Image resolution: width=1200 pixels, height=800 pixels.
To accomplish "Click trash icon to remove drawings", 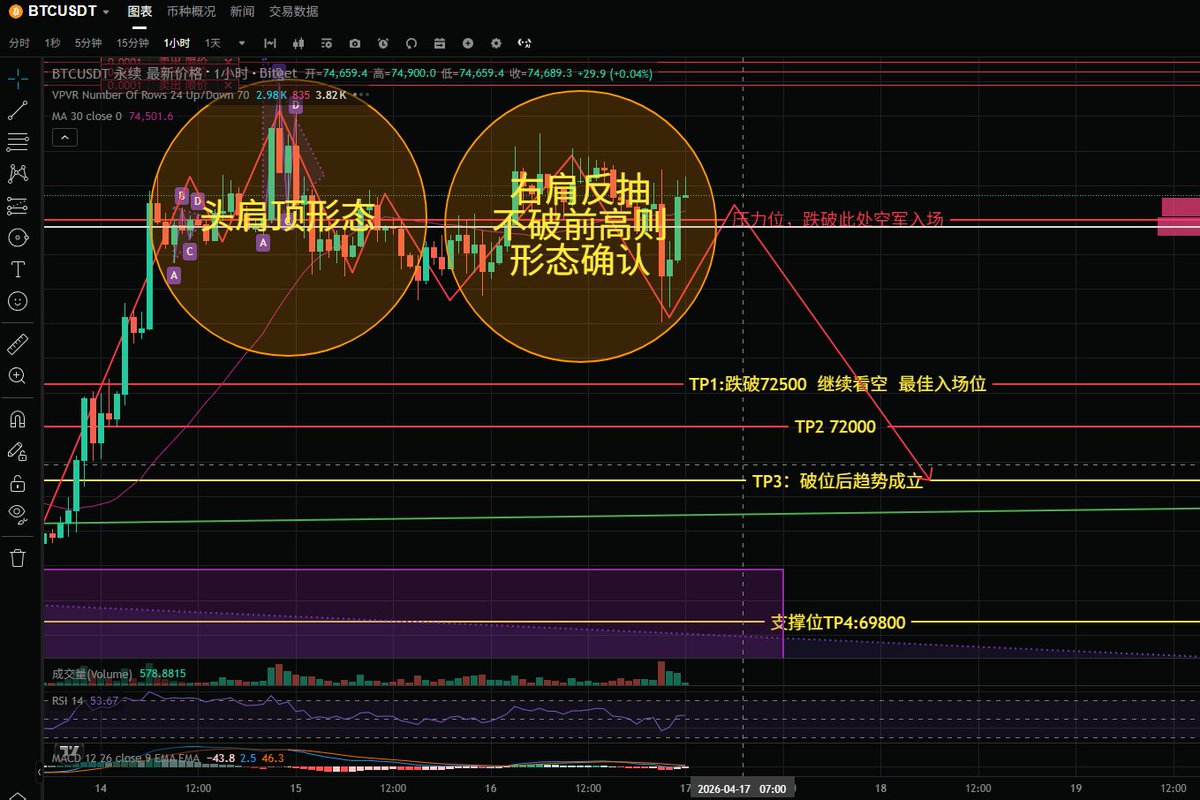I will (17, 558).
